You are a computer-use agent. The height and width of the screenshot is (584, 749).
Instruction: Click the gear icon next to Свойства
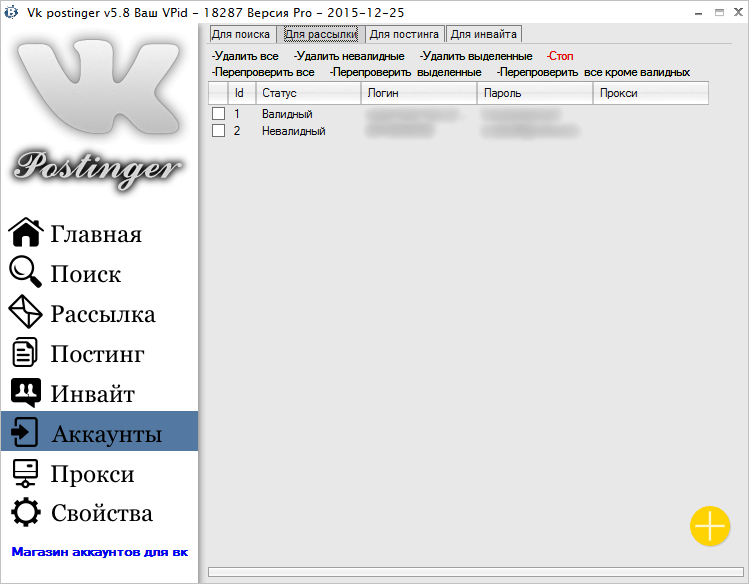(25, 512)
